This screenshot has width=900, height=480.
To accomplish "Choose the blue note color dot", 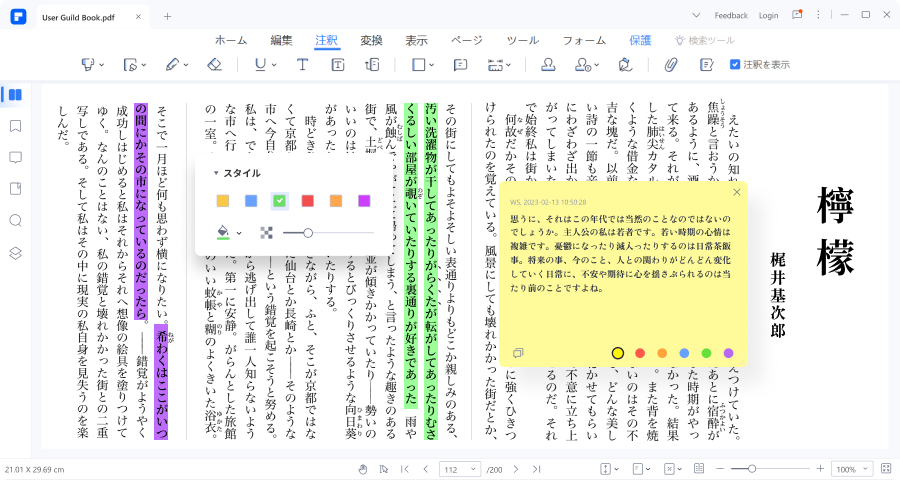I will click(x=684, y=353).
